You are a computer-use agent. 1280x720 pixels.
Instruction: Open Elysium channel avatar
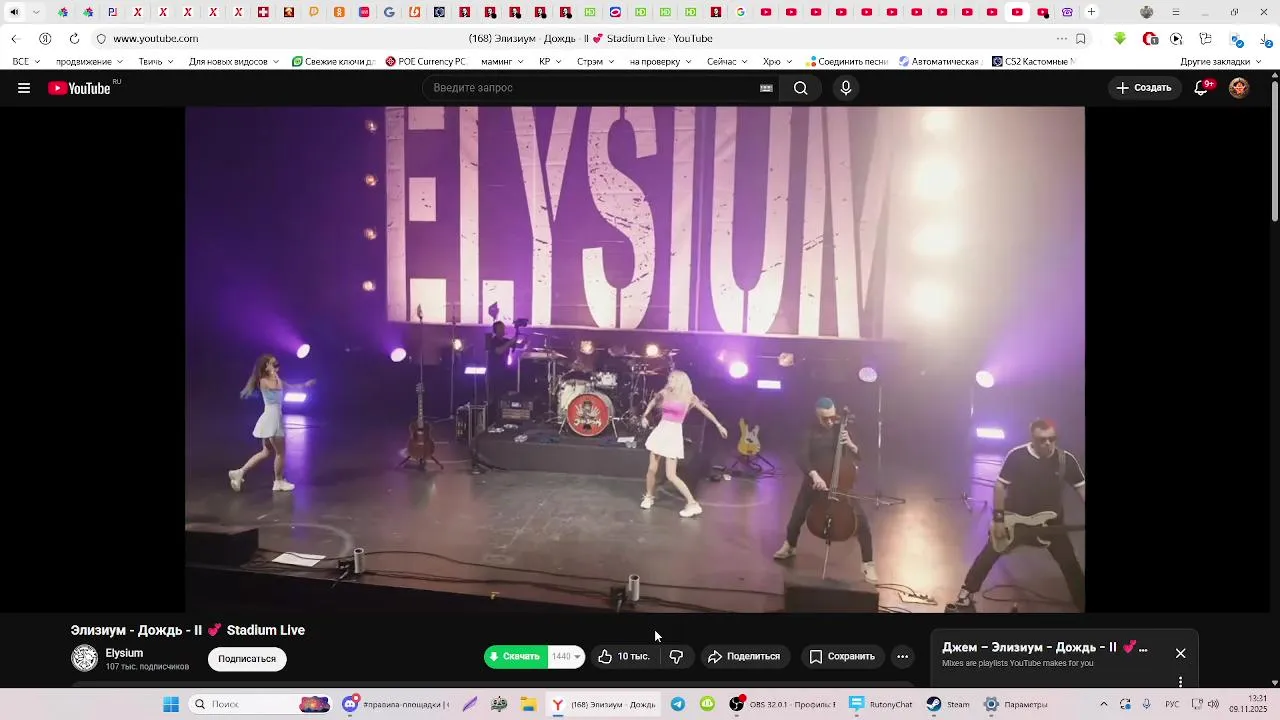coord(85,658)
